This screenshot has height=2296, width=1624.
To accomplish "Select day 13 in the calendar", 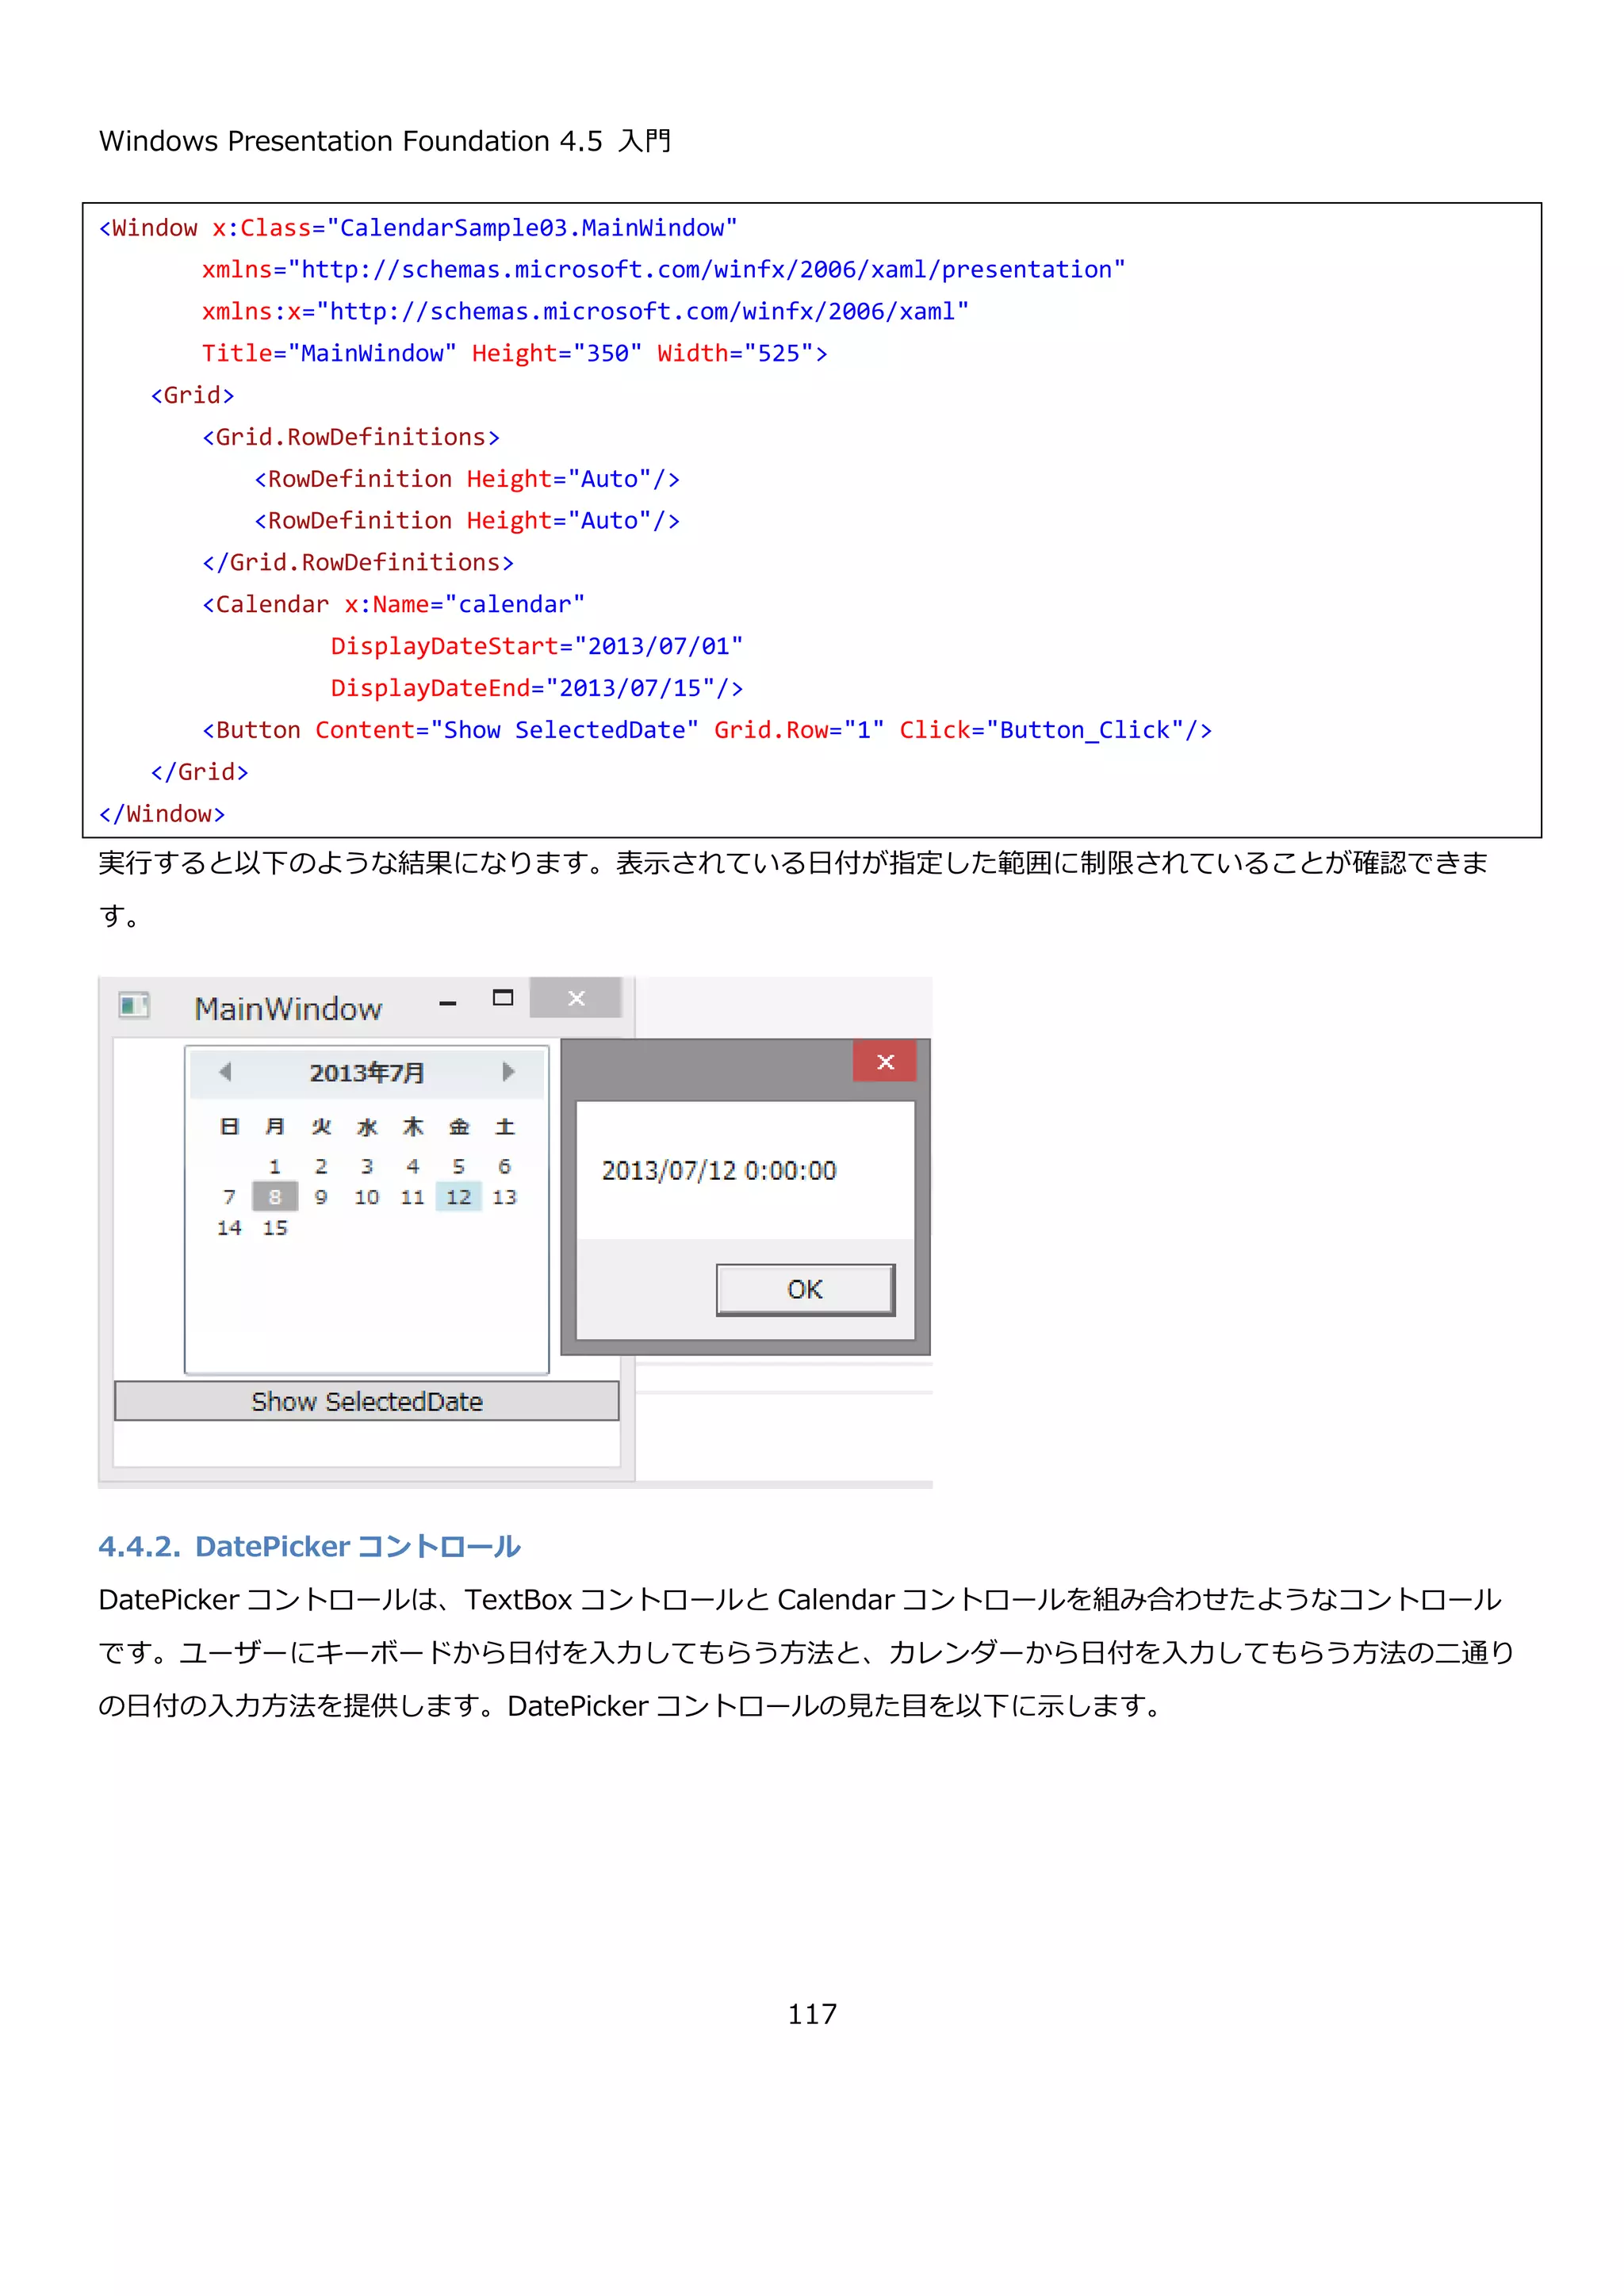I will click(505, 1197).
